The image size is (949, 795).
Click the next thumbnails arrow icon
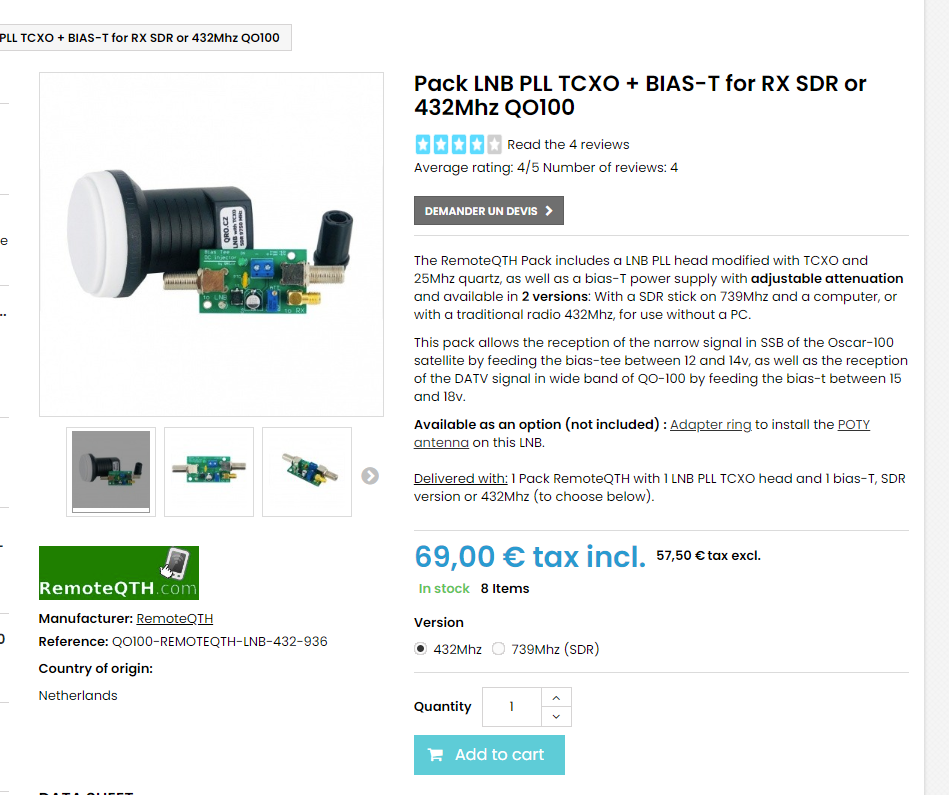pos(370,476)
